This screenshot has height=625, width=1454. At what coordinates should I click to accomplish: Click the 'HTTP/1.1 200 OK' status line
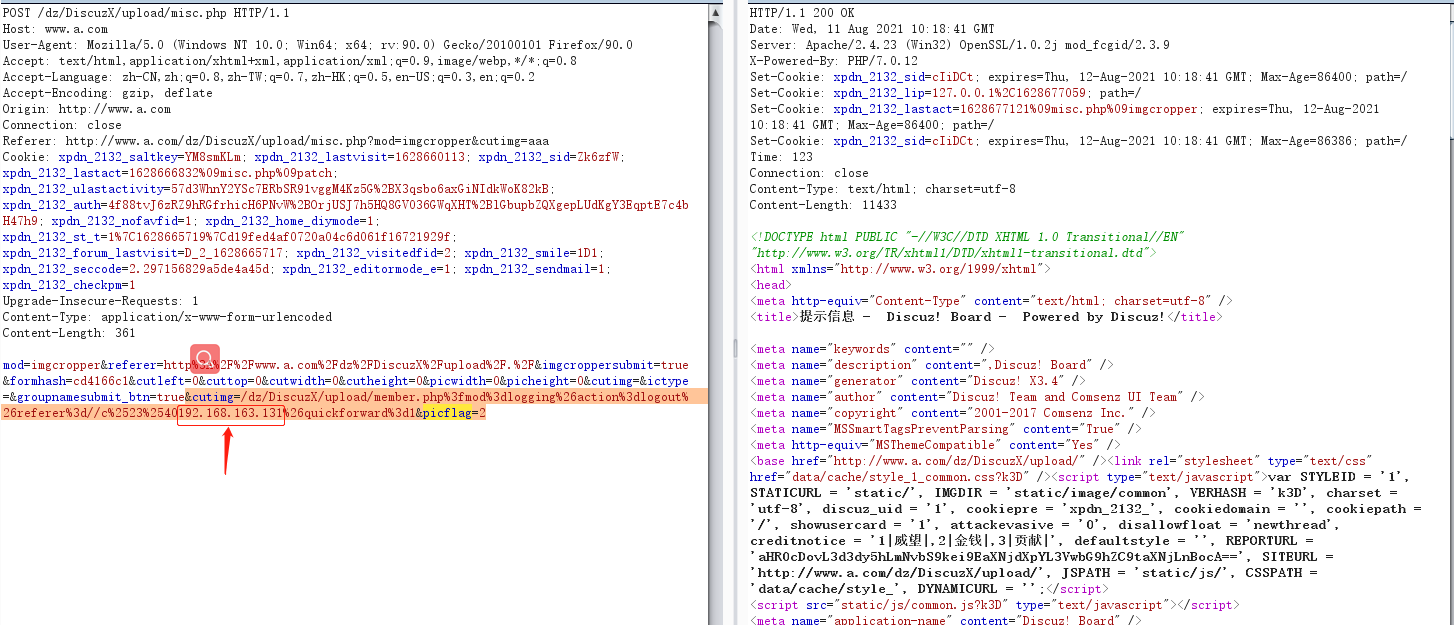point(802,13)
